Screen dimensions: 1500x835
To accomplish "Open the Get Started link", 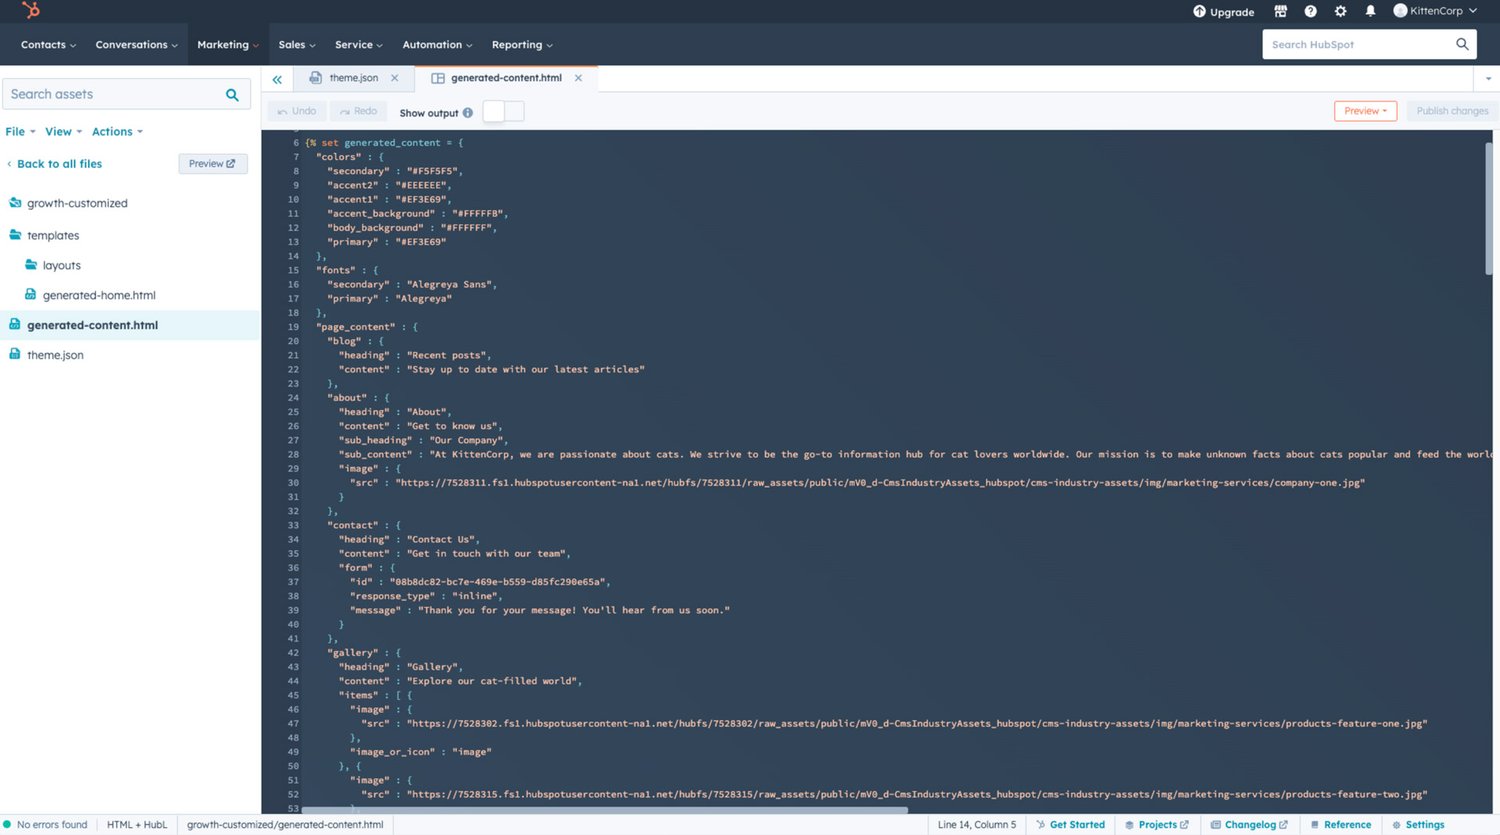I will [1071, 825].
